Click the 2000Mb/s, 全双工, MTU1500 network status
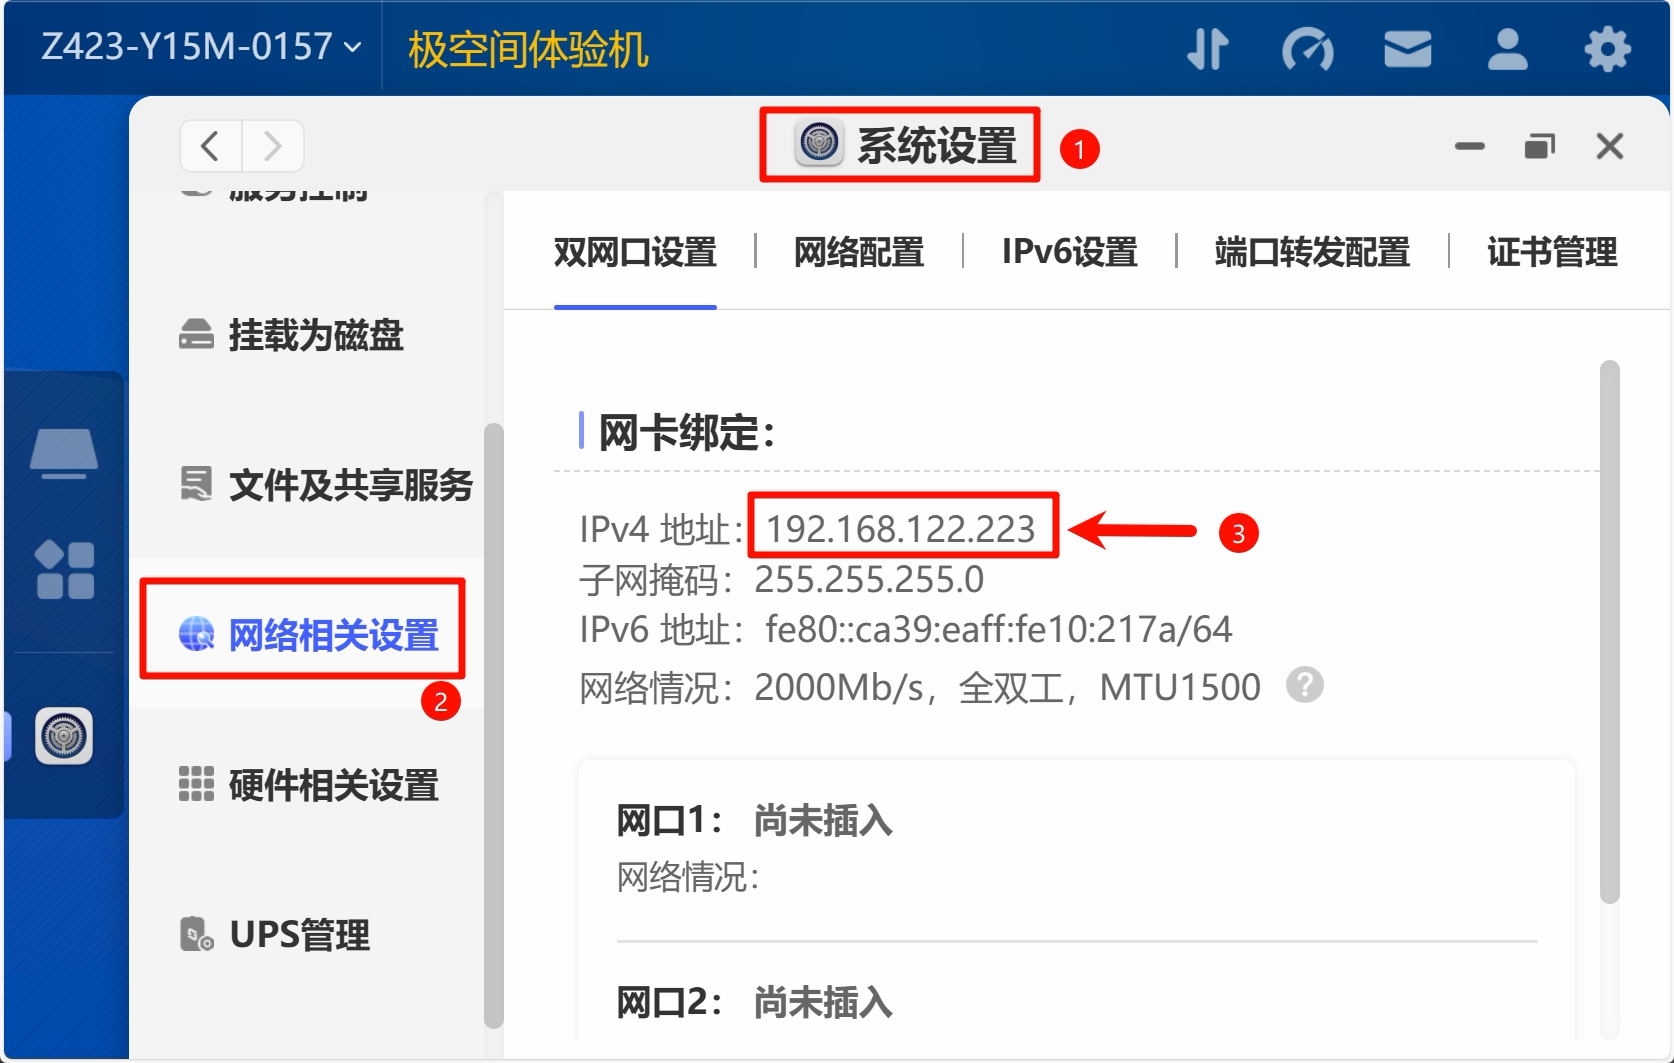 pyautogui.click(x=1007, y=687)
